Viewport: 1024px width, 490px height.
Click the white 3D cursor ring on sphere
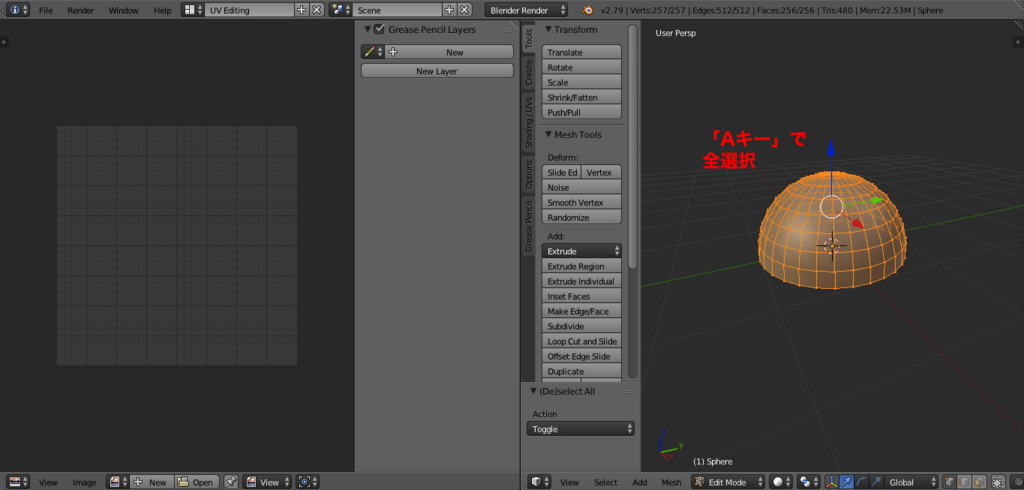coord(832,205)
